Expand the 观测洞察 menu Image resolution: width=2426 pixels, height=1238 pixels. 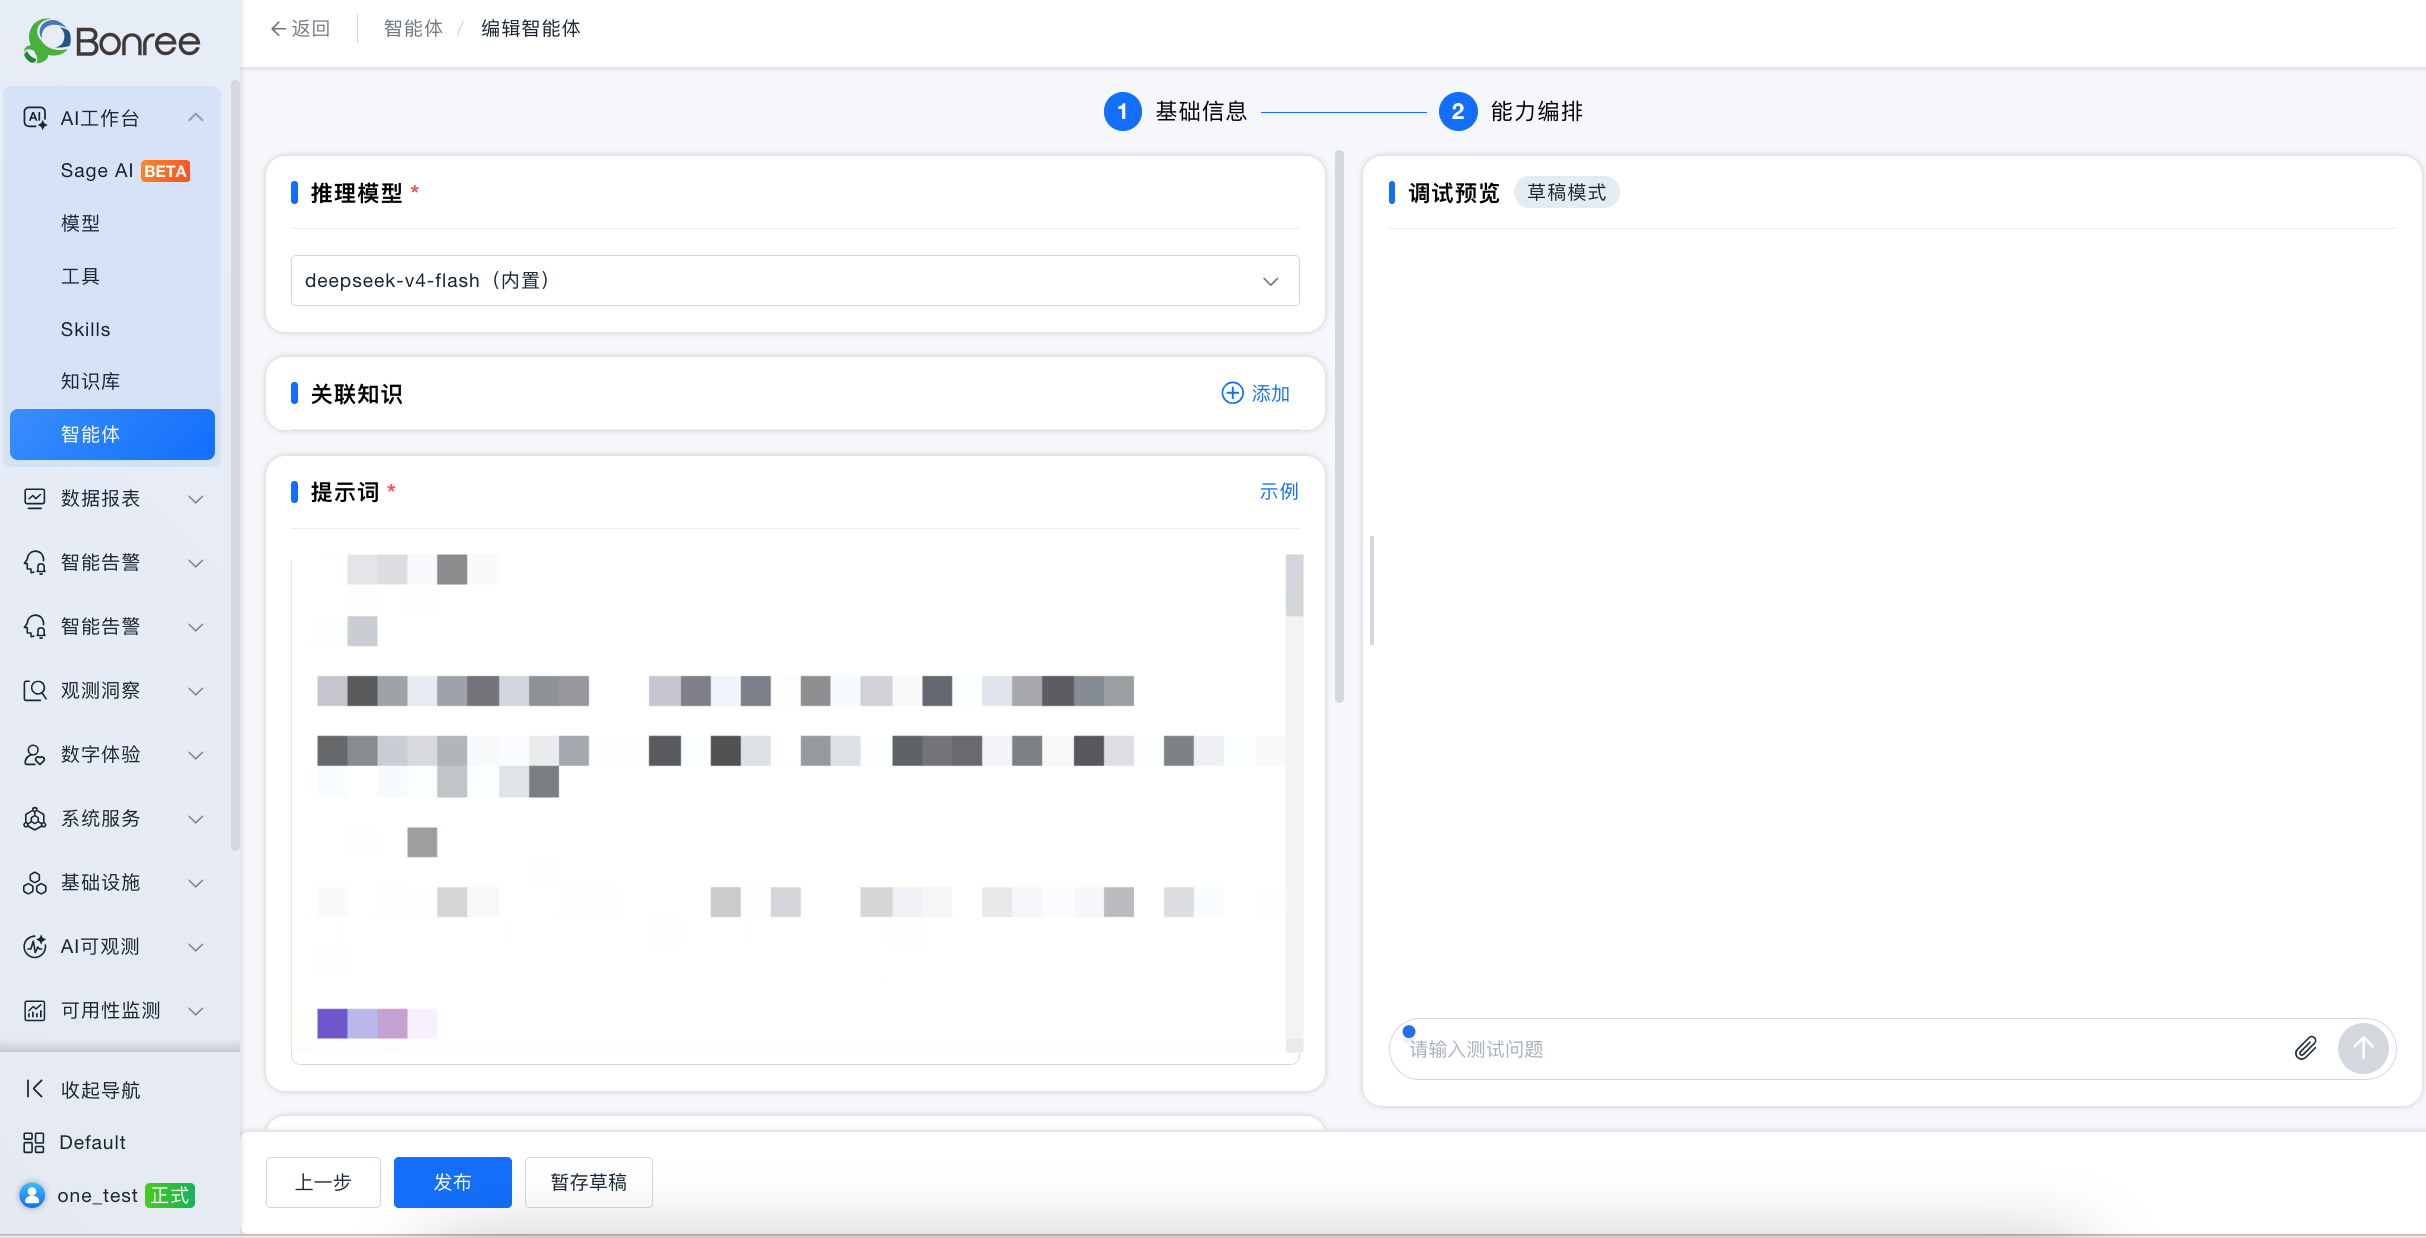pos(113,690)
